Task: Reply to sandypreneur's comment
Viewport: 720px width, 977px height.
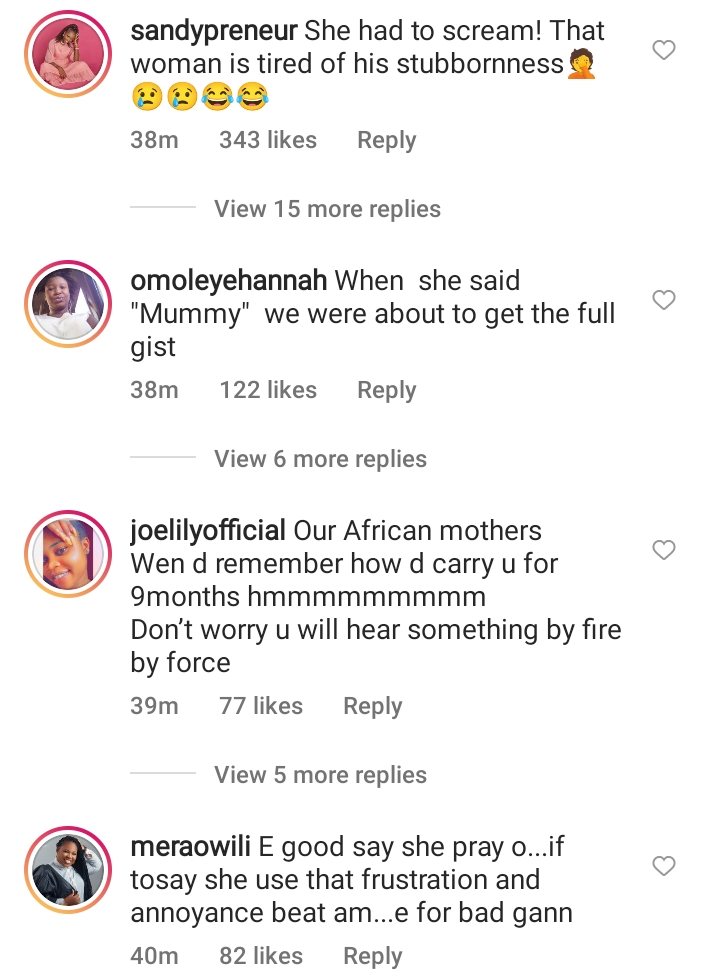Action: (386, 141)
